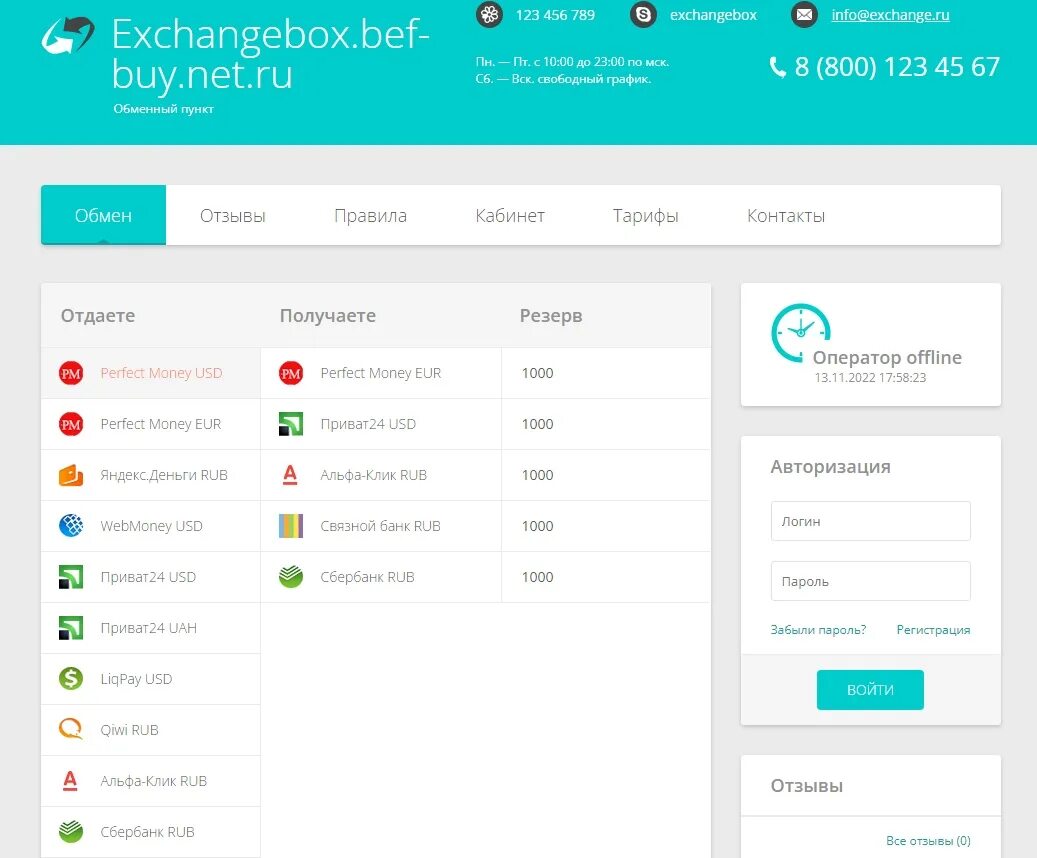Click the Приват24 UAH icon

click(x=71, y=628)
